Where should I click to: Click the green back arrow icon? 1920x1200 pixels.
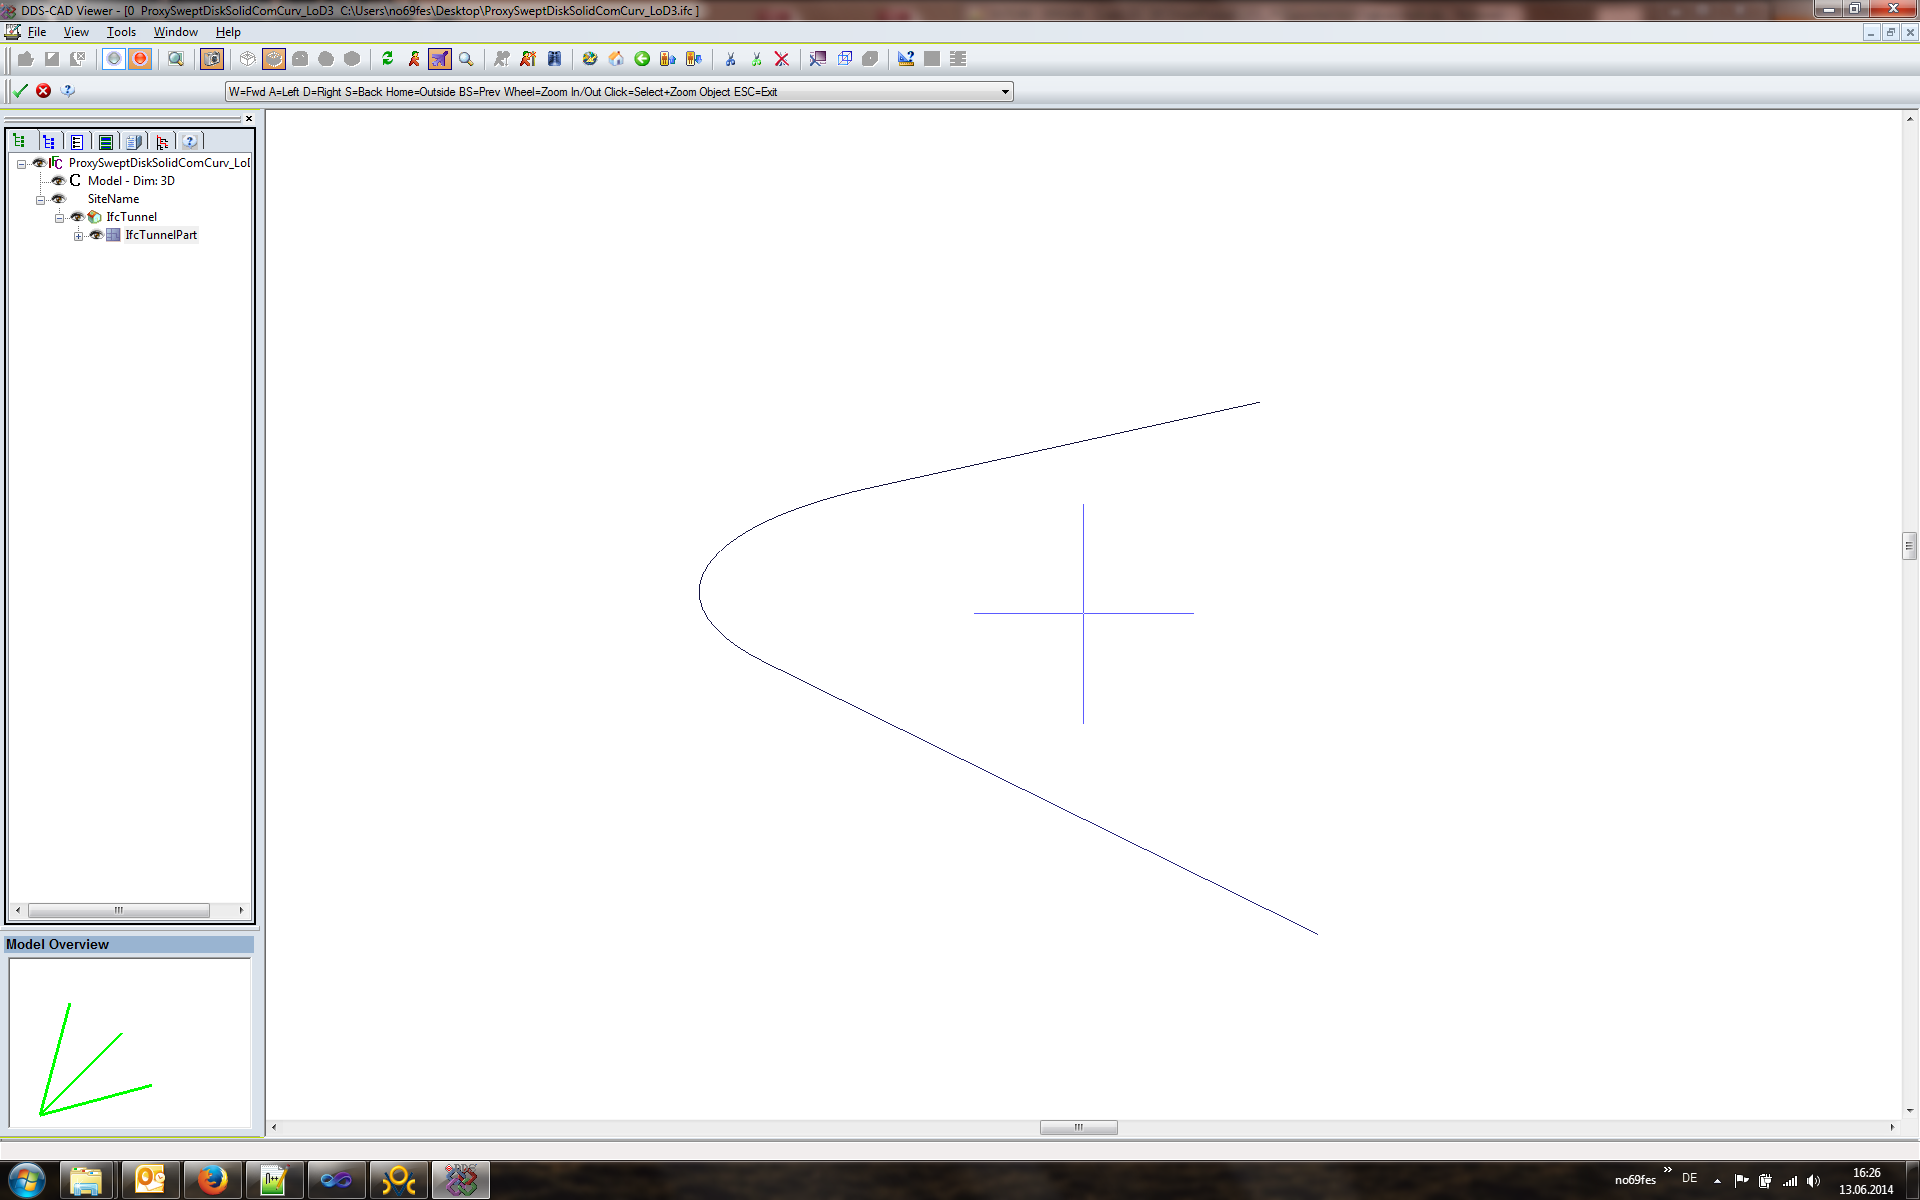click(x=642, y=59)
